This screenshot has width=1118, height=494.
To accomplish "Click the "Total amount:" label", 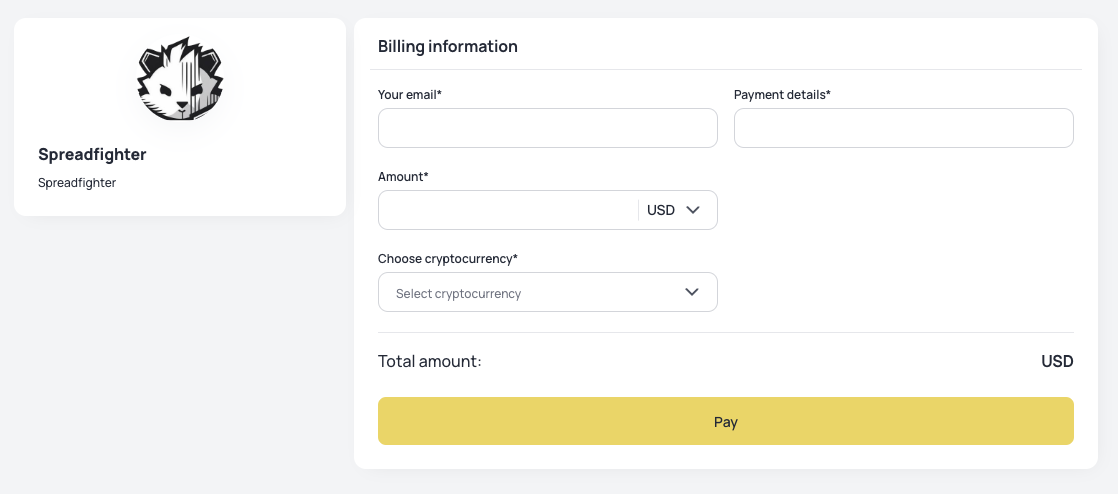I will [x=429, y=361].
